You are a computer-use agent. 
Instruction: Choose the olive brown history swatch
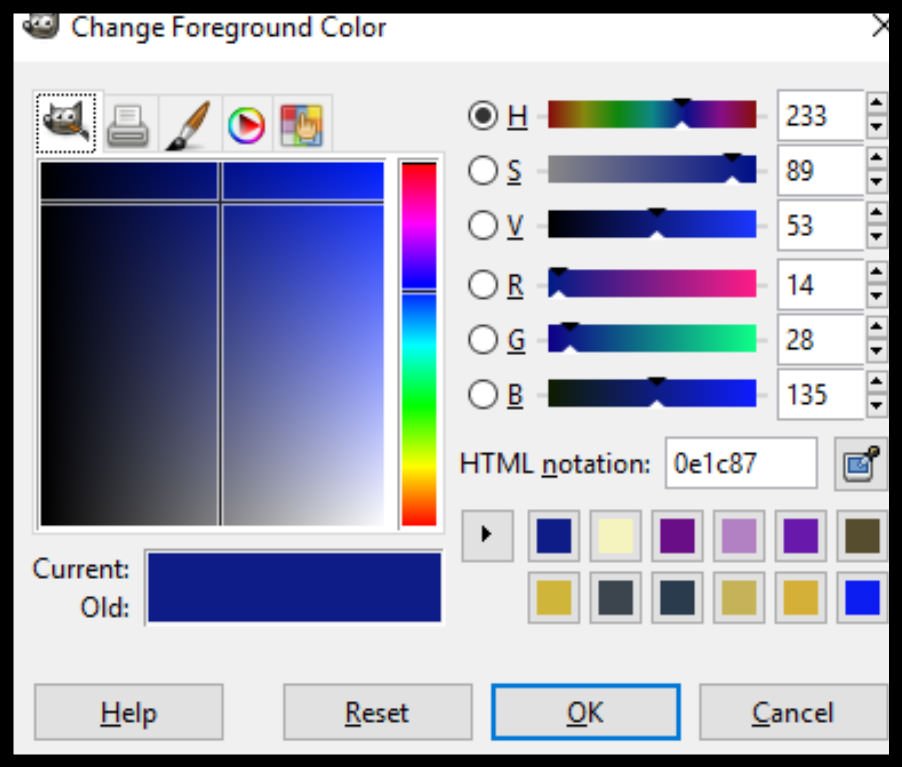(x=862, y=536)
